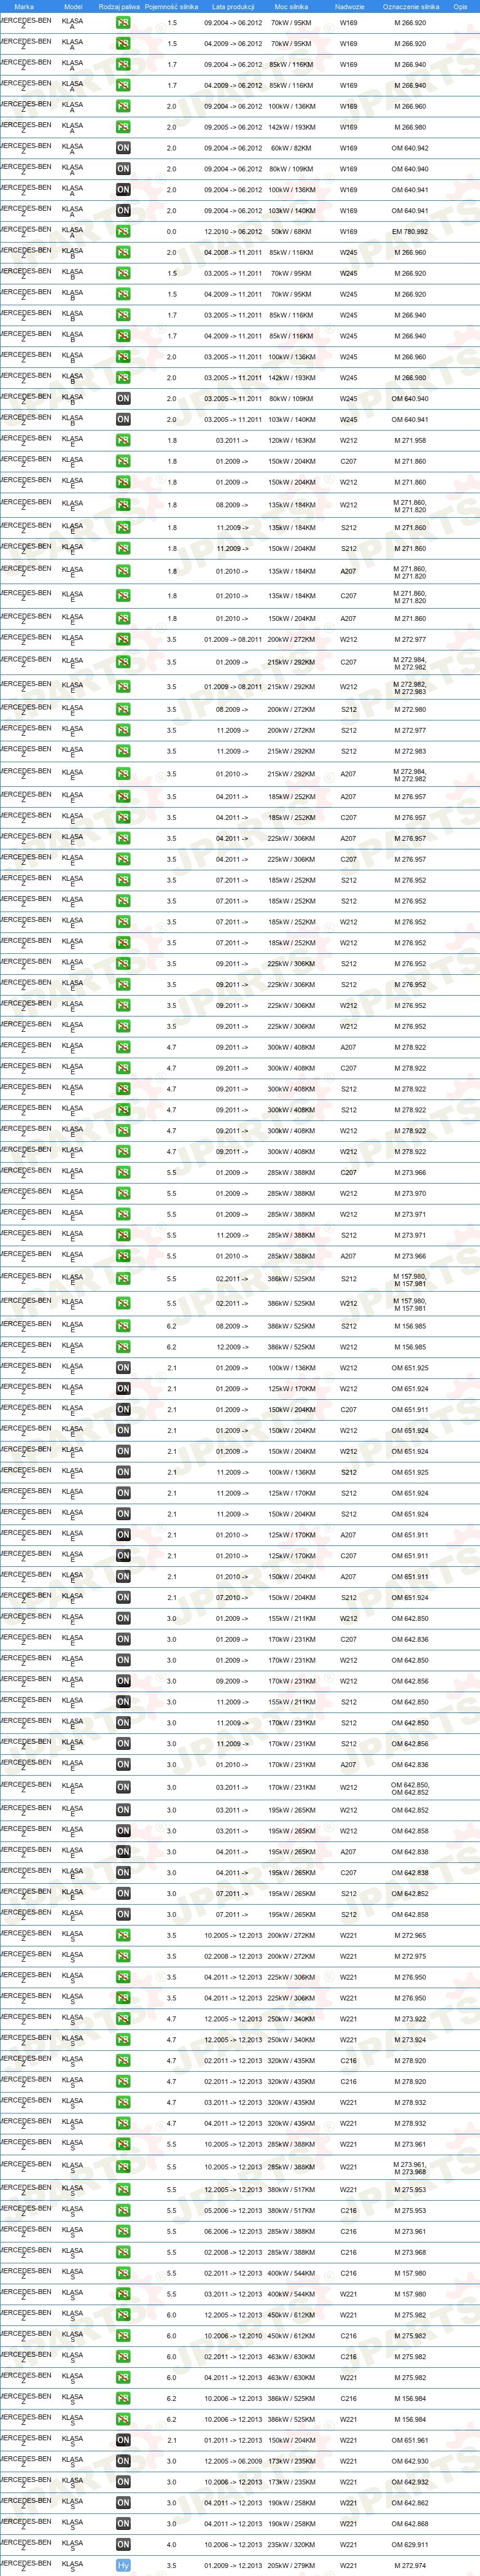The image size is (480, 2576).
Task: Select PB icon in M 156.984 C216 row
Action: (123, 2398)
